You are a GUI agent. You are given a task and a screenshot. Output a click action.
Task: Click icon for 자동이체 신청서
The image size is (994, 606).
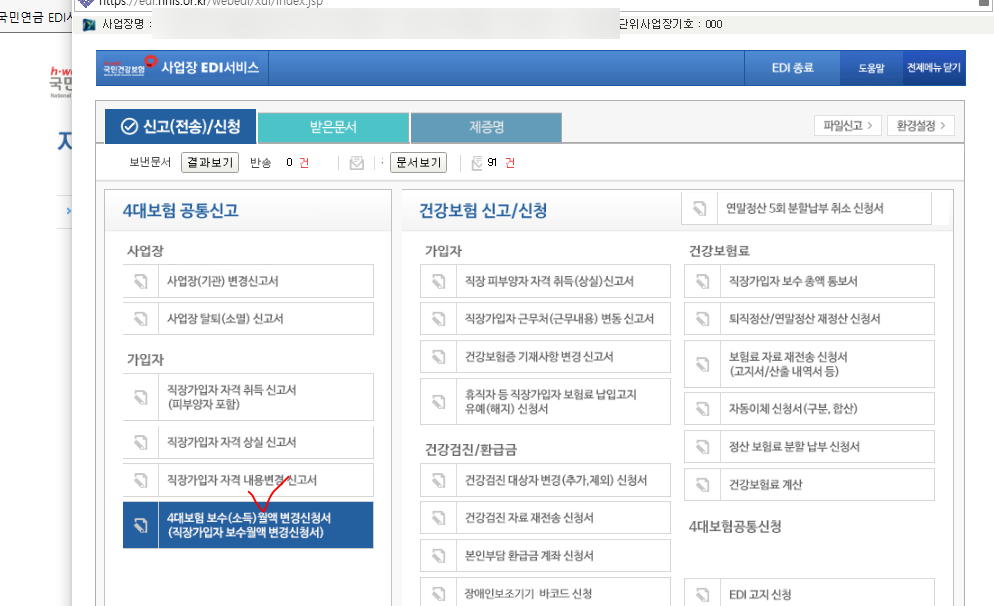[702, 409]
